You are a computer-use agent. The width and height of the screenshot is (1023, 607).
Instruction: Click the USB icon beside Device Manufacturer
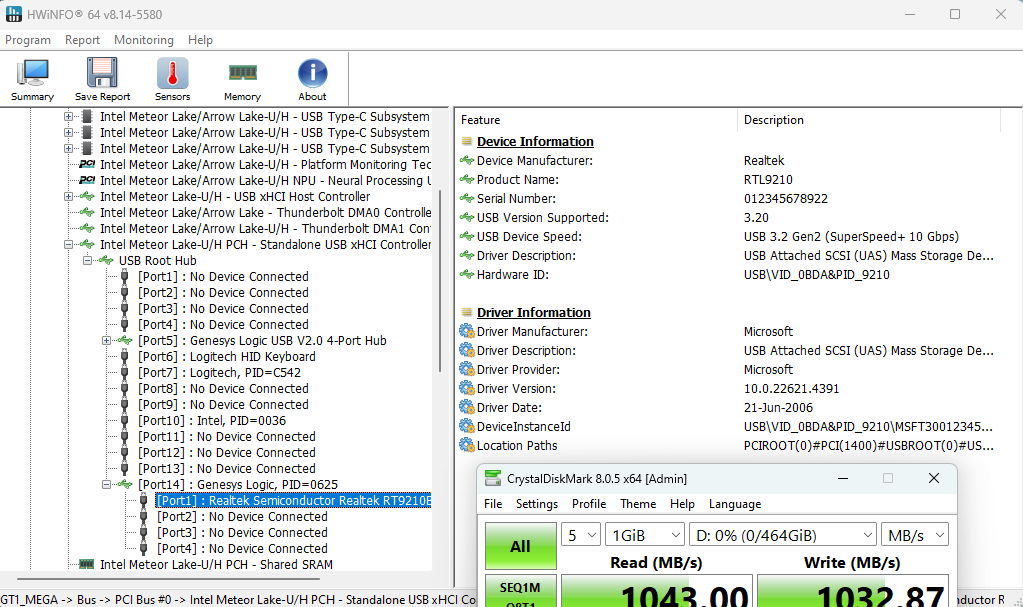(466, 160)
